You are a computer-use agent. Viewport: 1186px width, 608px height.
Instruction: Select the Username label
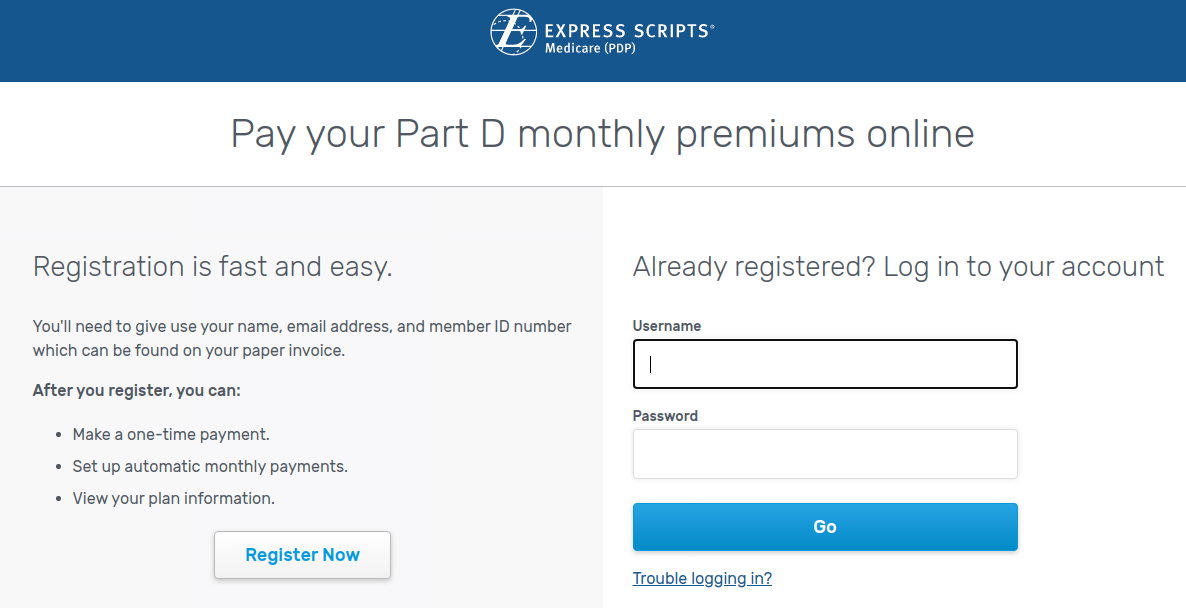click(x=666, y=325)
